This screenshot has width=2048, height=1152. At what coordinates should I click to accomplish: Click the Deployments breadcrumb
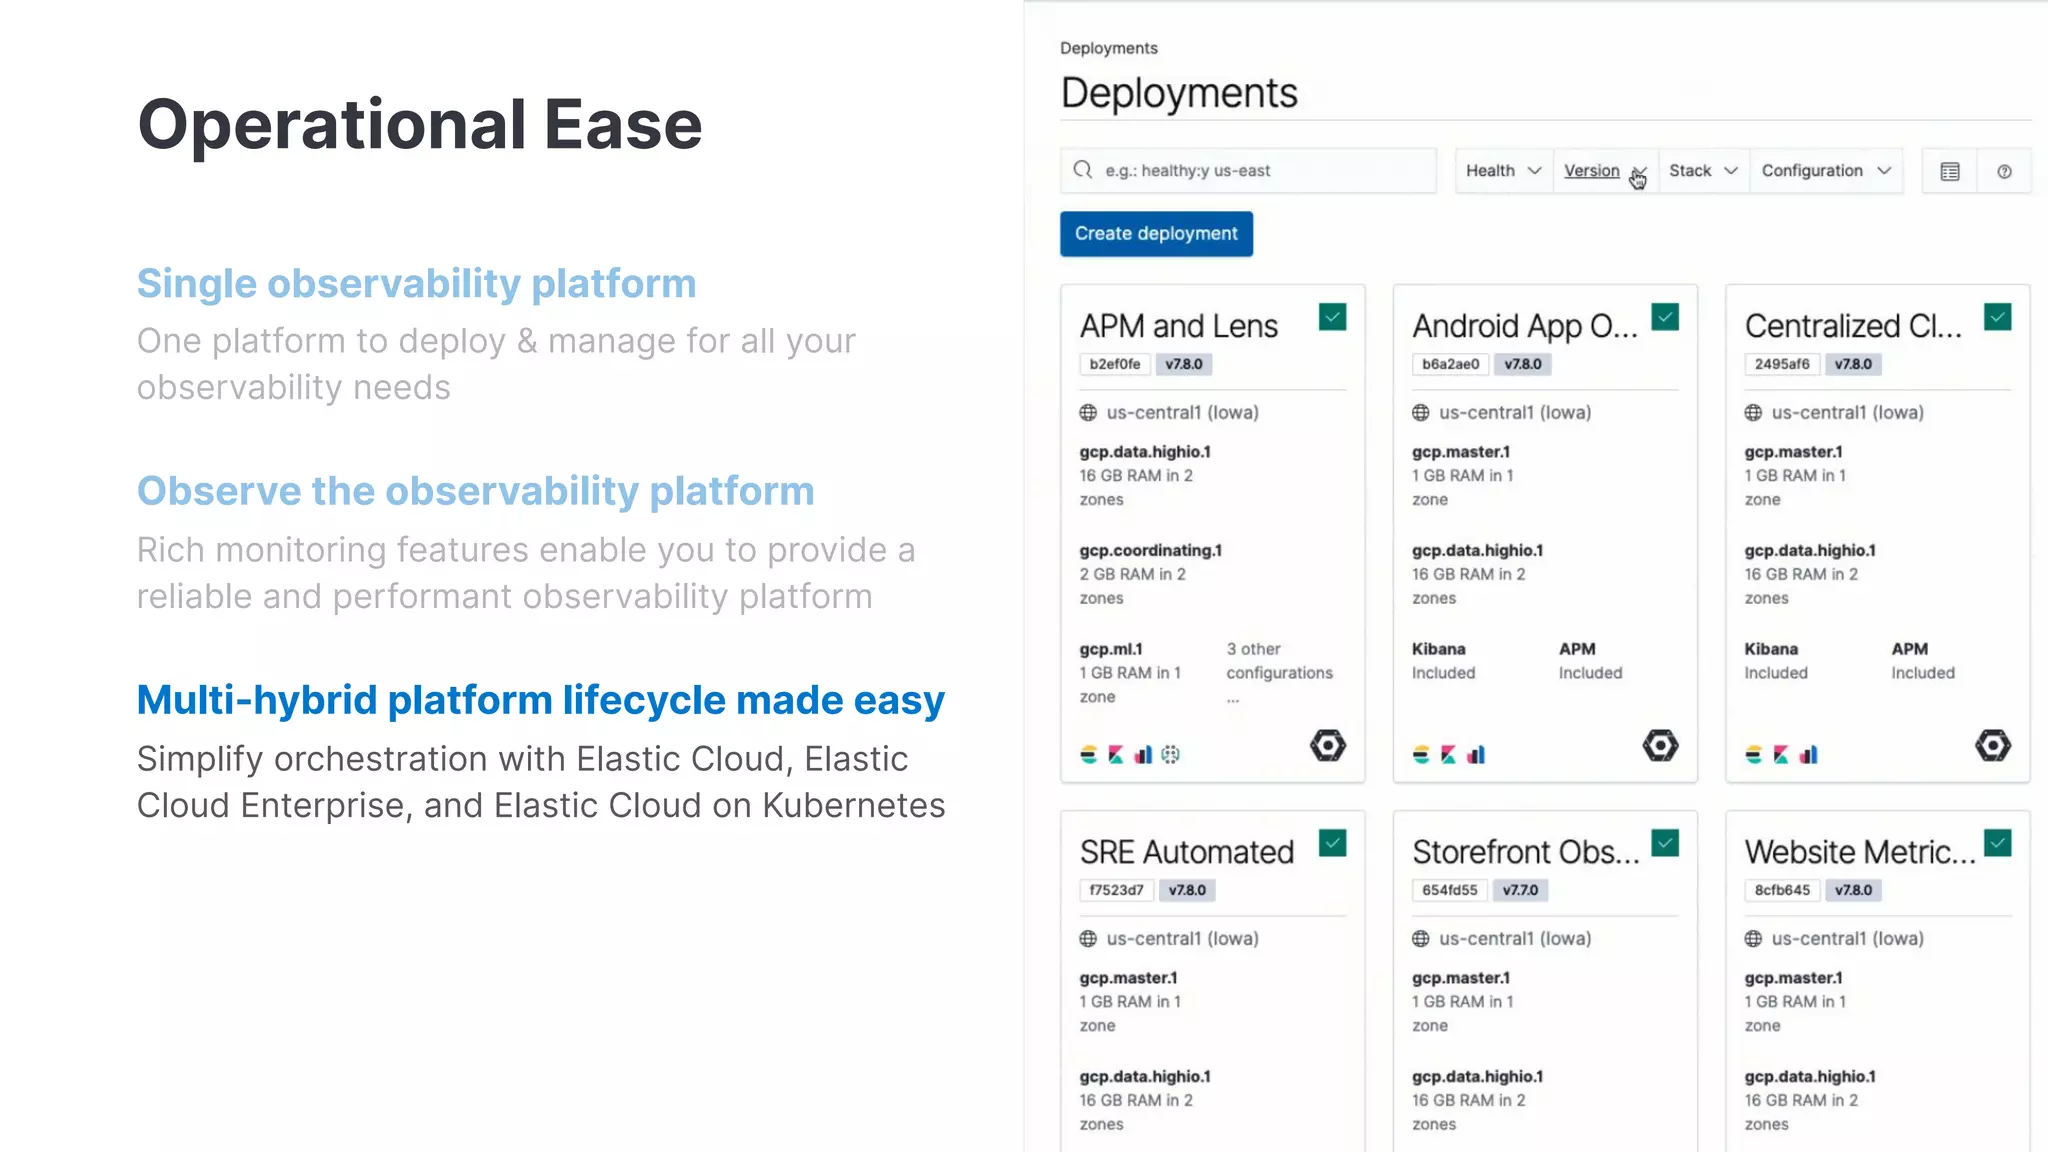click(1108, 48)
